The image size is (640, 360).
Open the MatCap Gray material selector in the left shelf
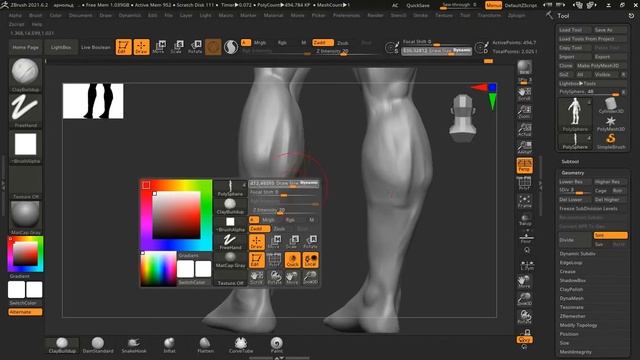click(25, 218)
